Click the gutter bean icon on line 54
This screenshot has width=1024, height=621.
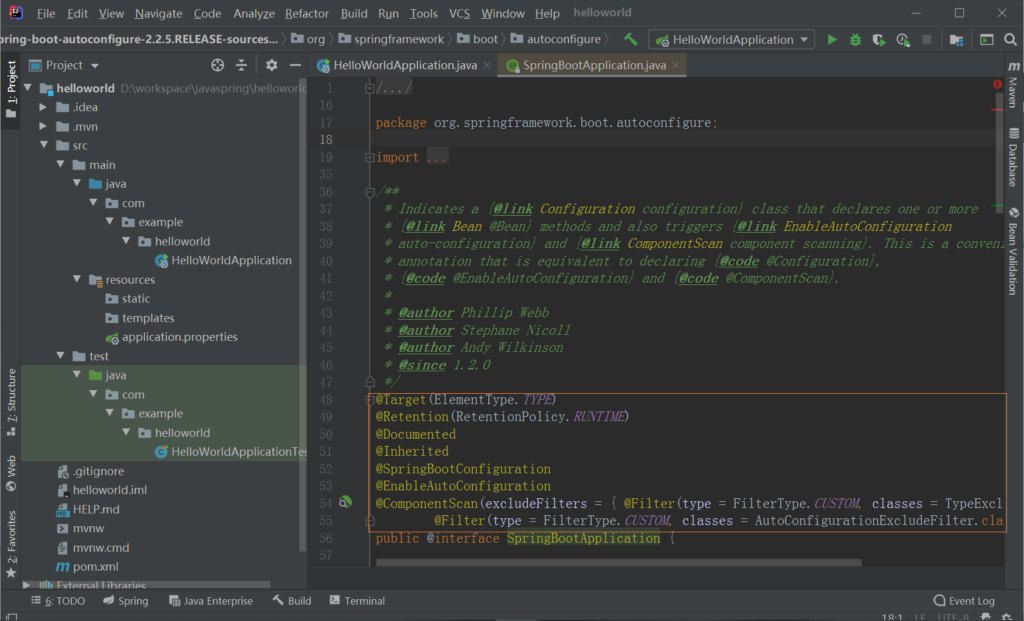[345, 502]
